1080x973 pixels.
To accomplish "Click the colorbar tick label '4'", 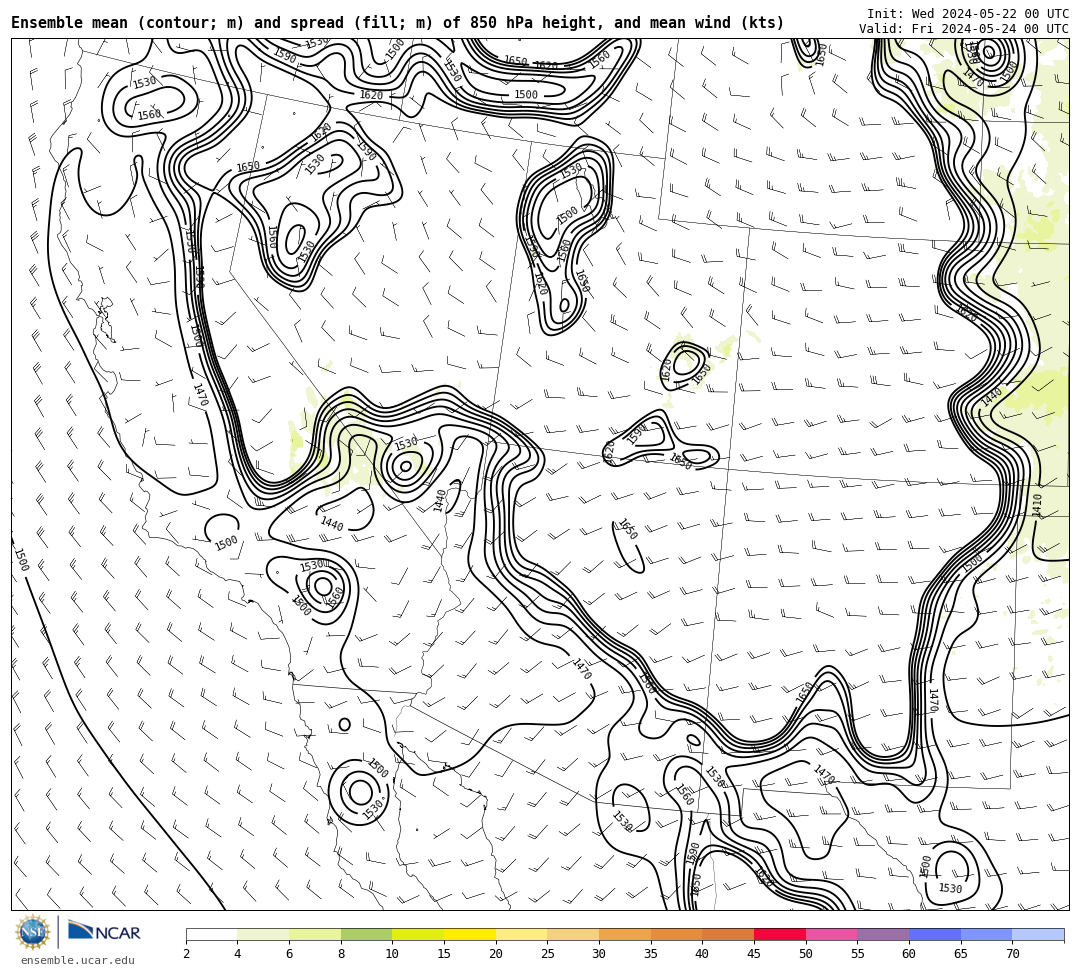I will coord(238,954).
